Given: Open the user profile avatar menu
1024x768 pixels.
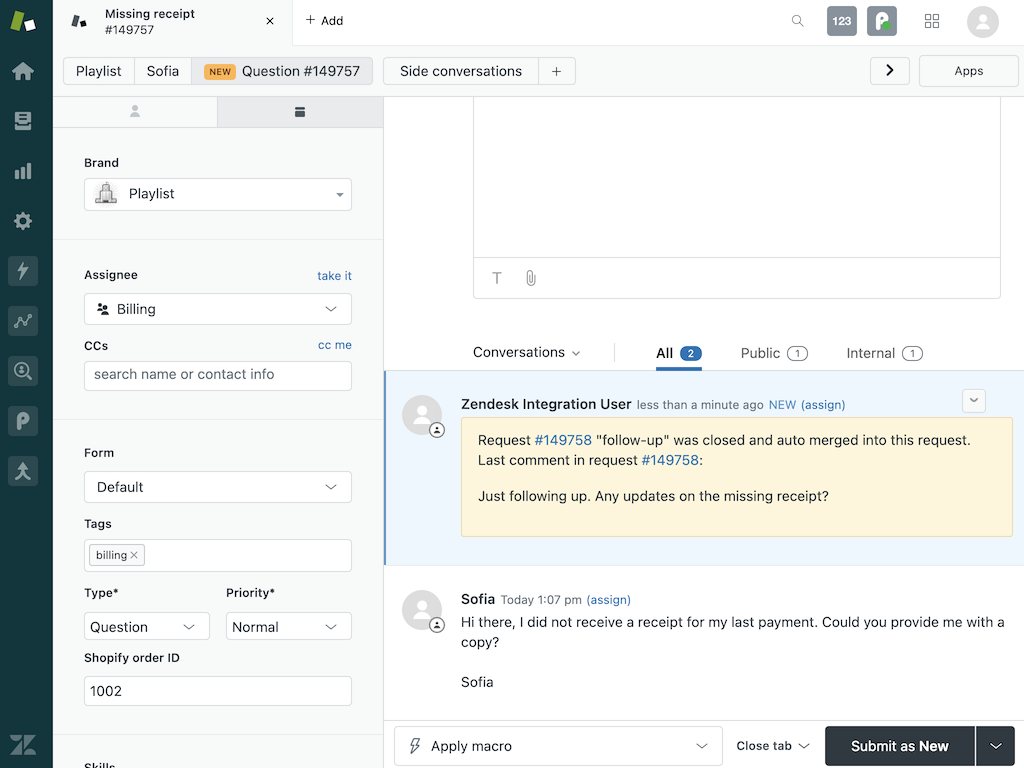Looking at the screenshot, I should 983,22.
